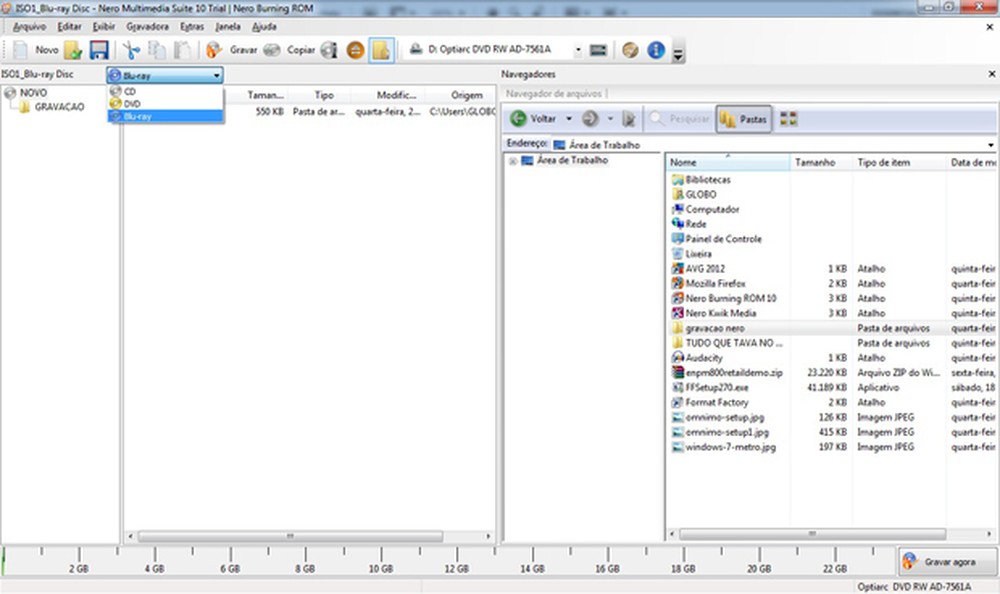Open the Nero cover designer disc icon
The width and height of the screenshot is (1000, 594).
[630, 50]
